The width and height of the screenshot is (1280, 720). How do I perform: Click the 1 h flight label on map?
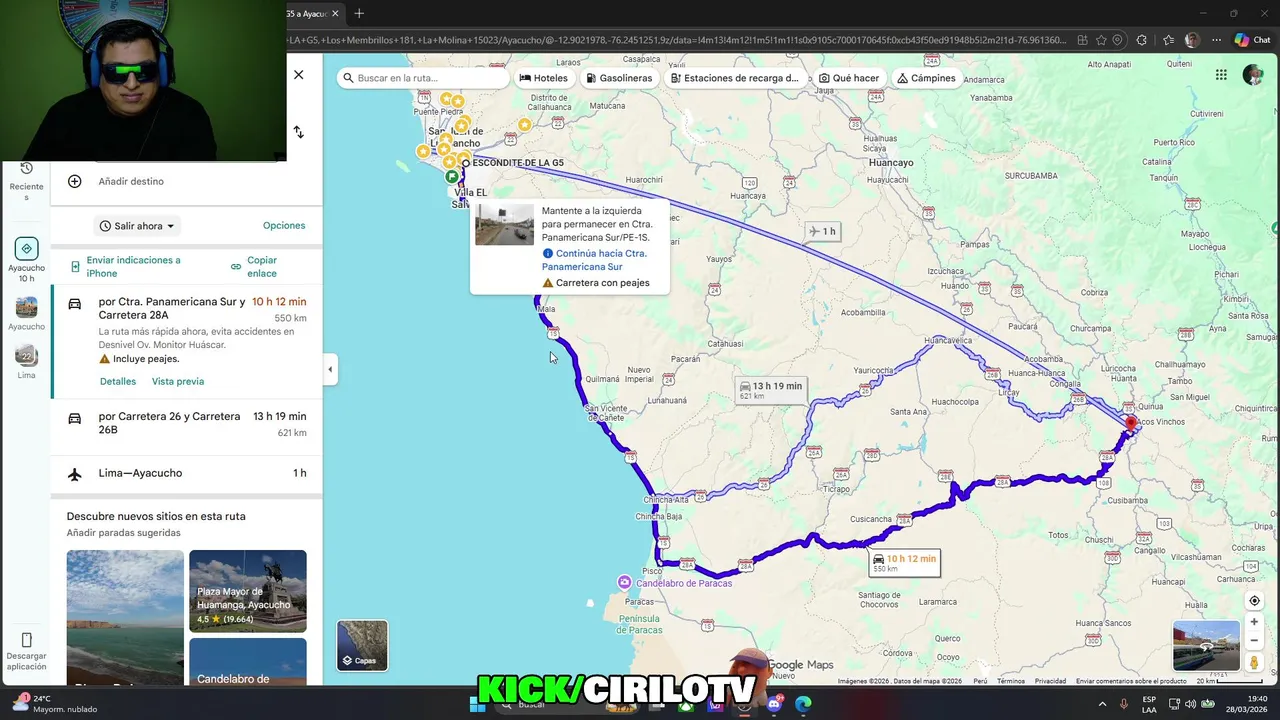[822, 231]
